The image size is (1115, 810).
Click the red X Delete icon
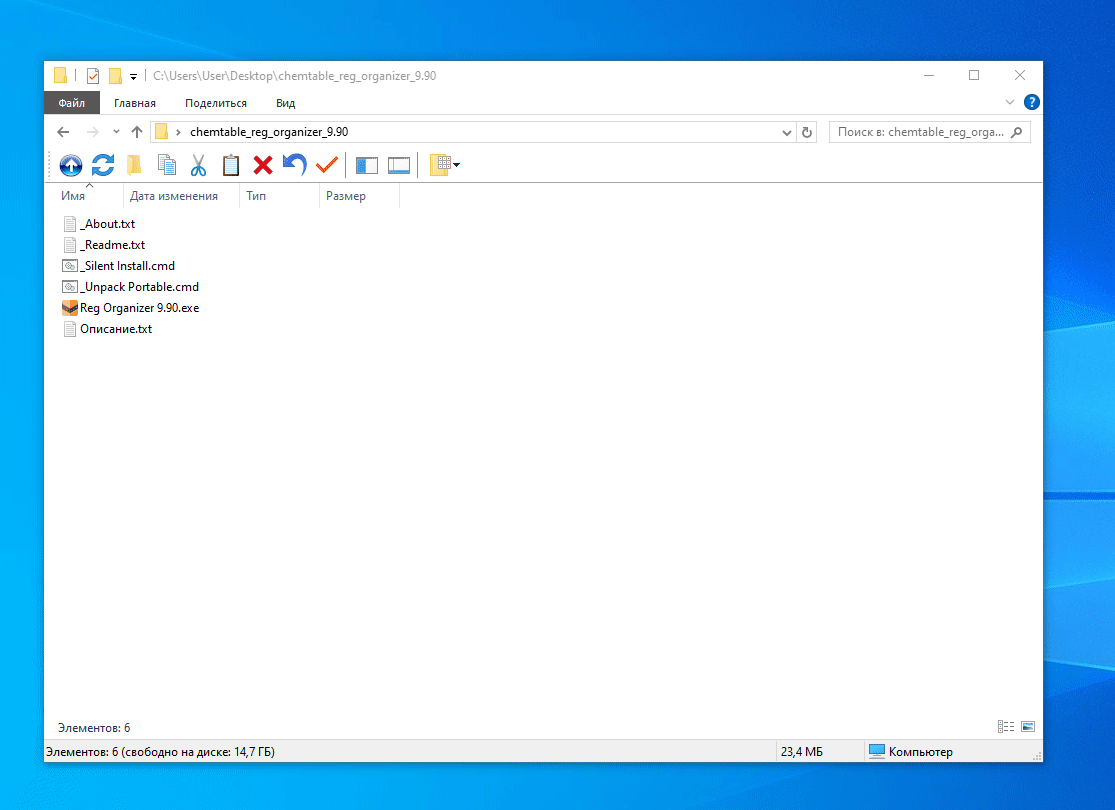263,165
